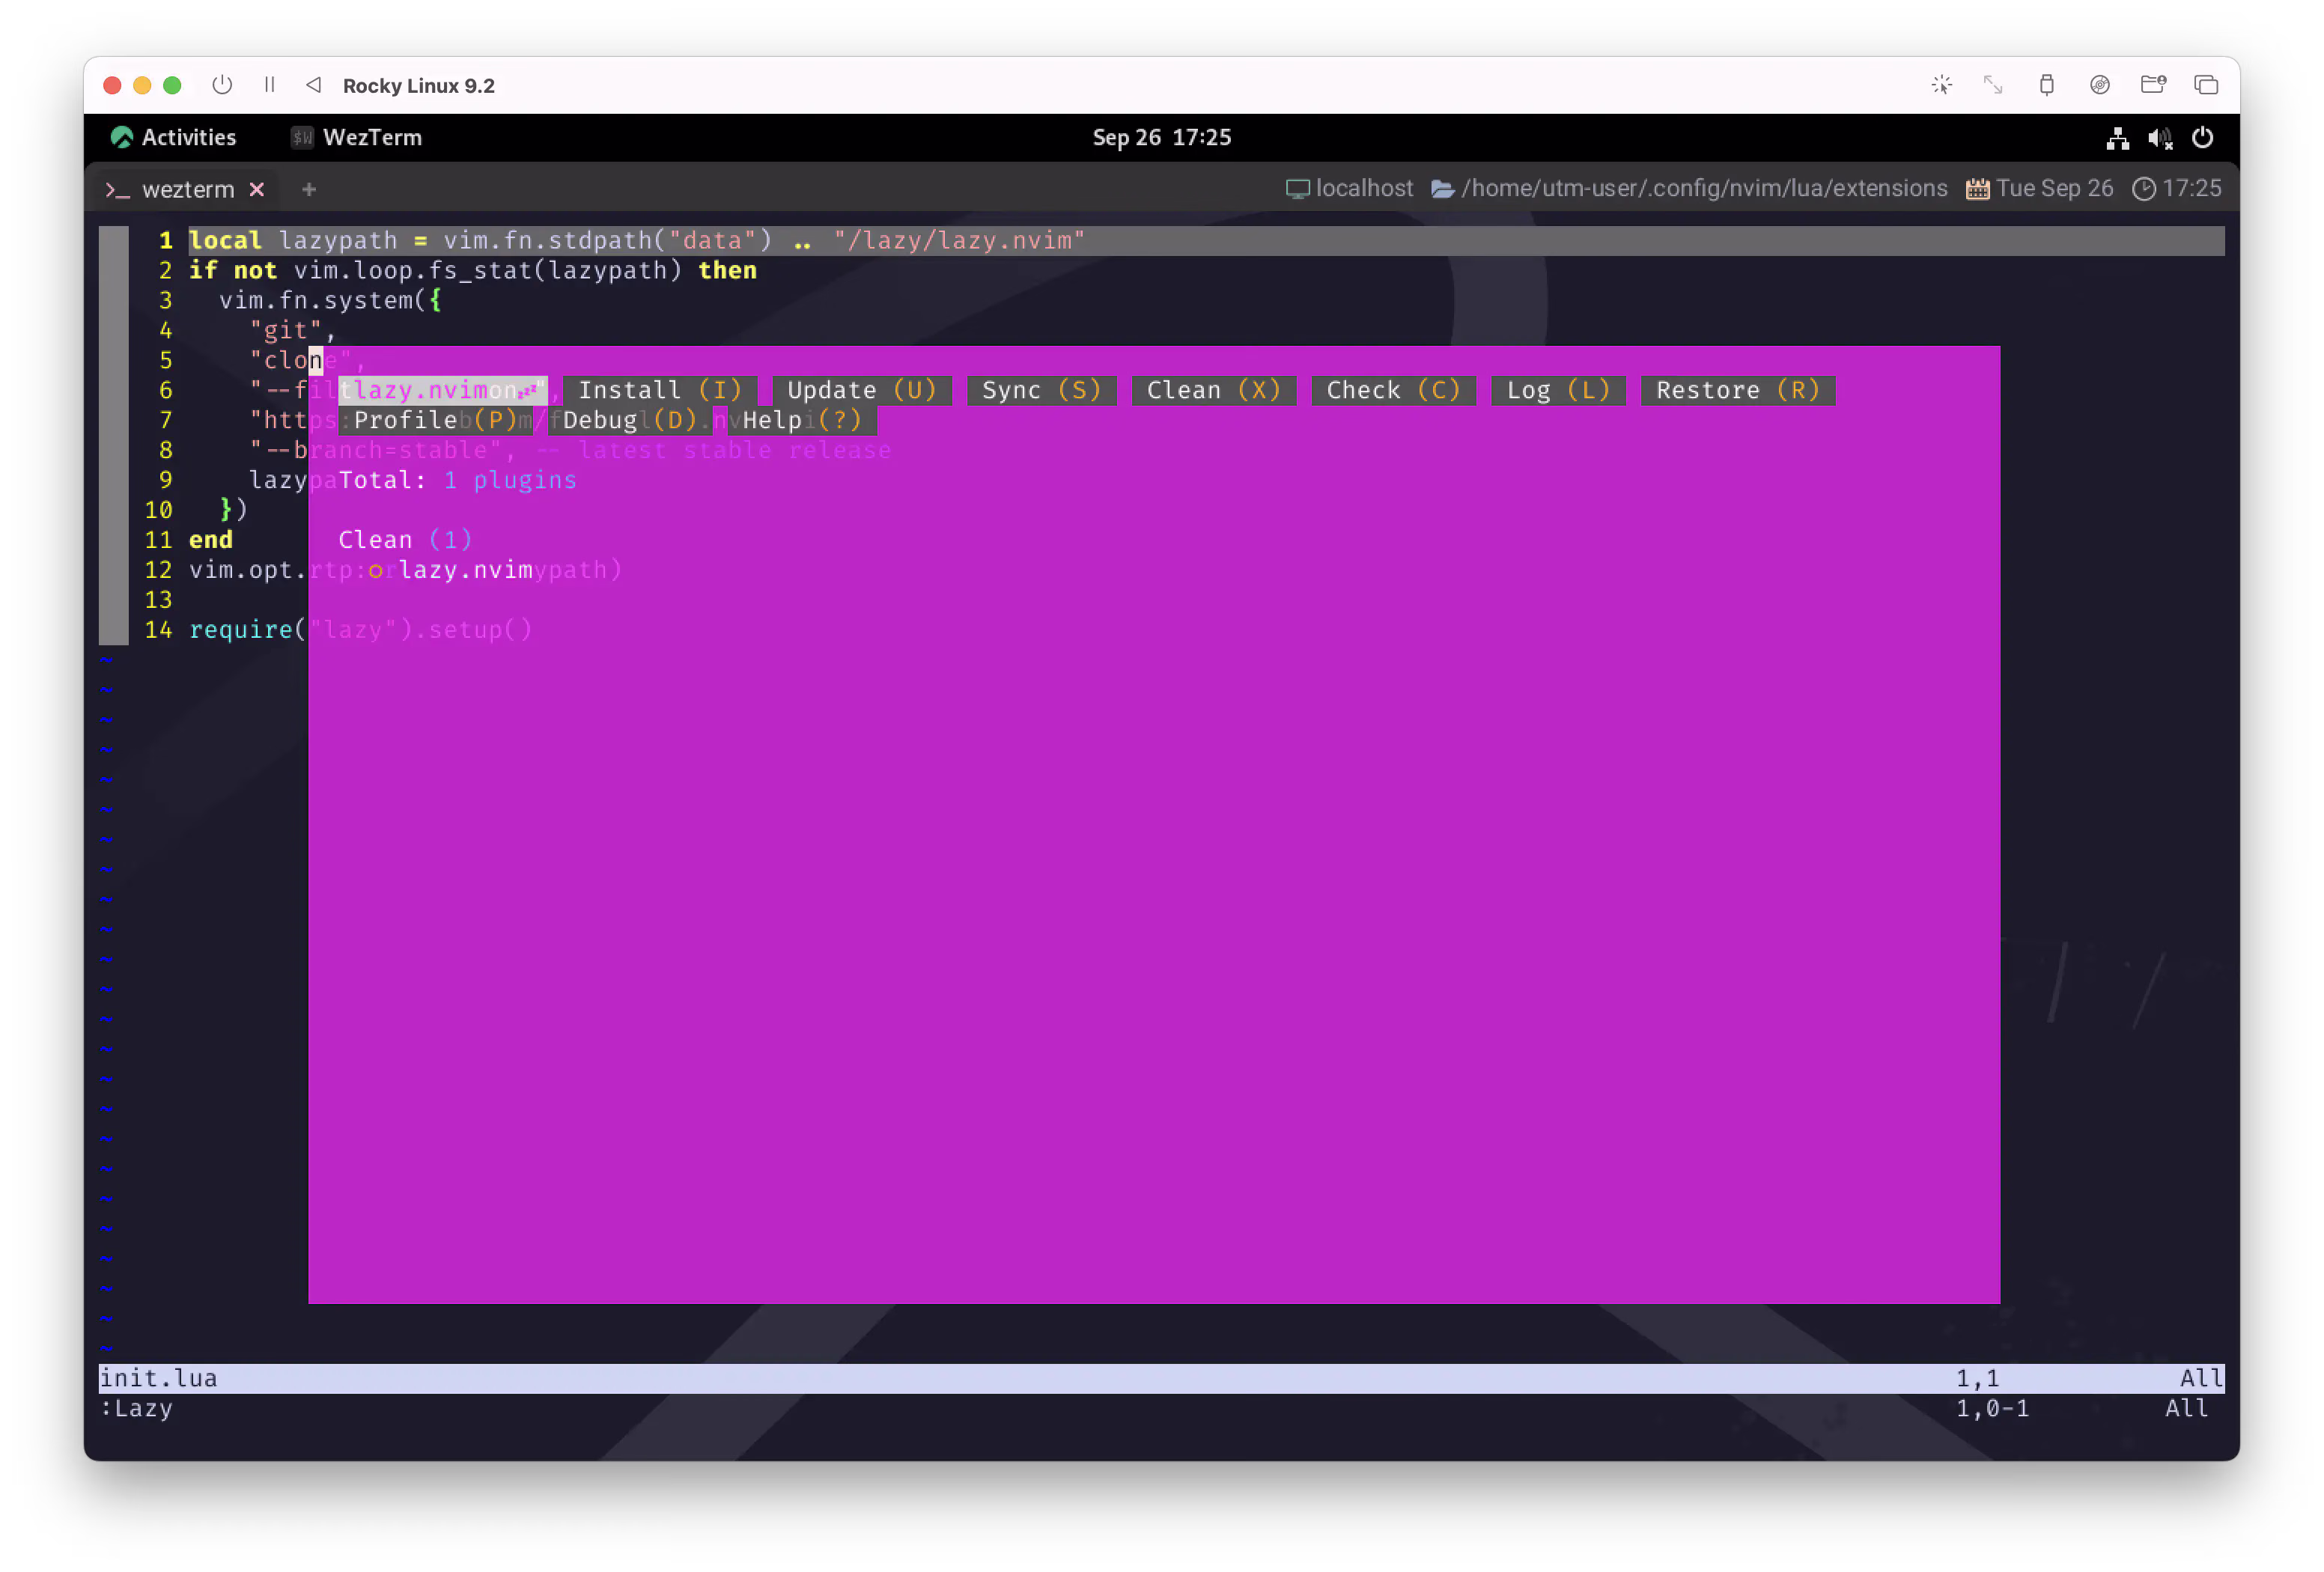The image size is (2324, 1572).
Task: Select the lazy.nvim plugin entry
Action: [466, 570]
